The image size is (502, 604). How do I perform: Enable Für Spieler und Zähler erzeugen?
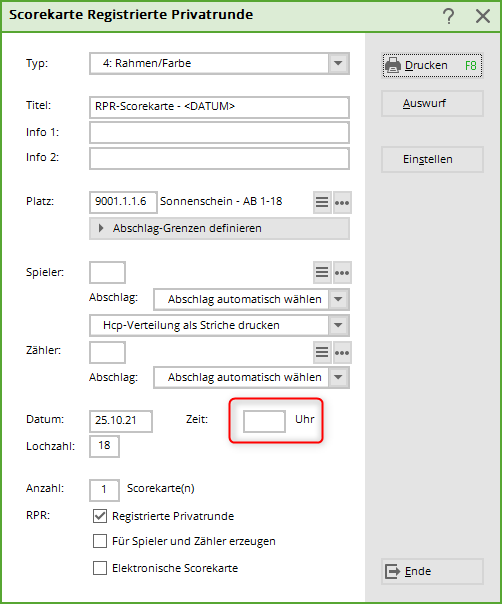click(100, 541)
